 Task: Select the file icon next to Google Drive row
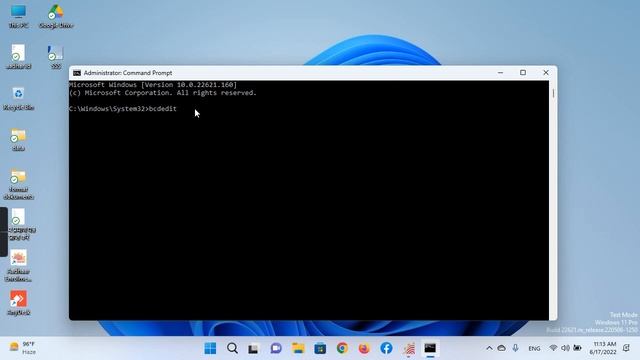click(56, 57)
